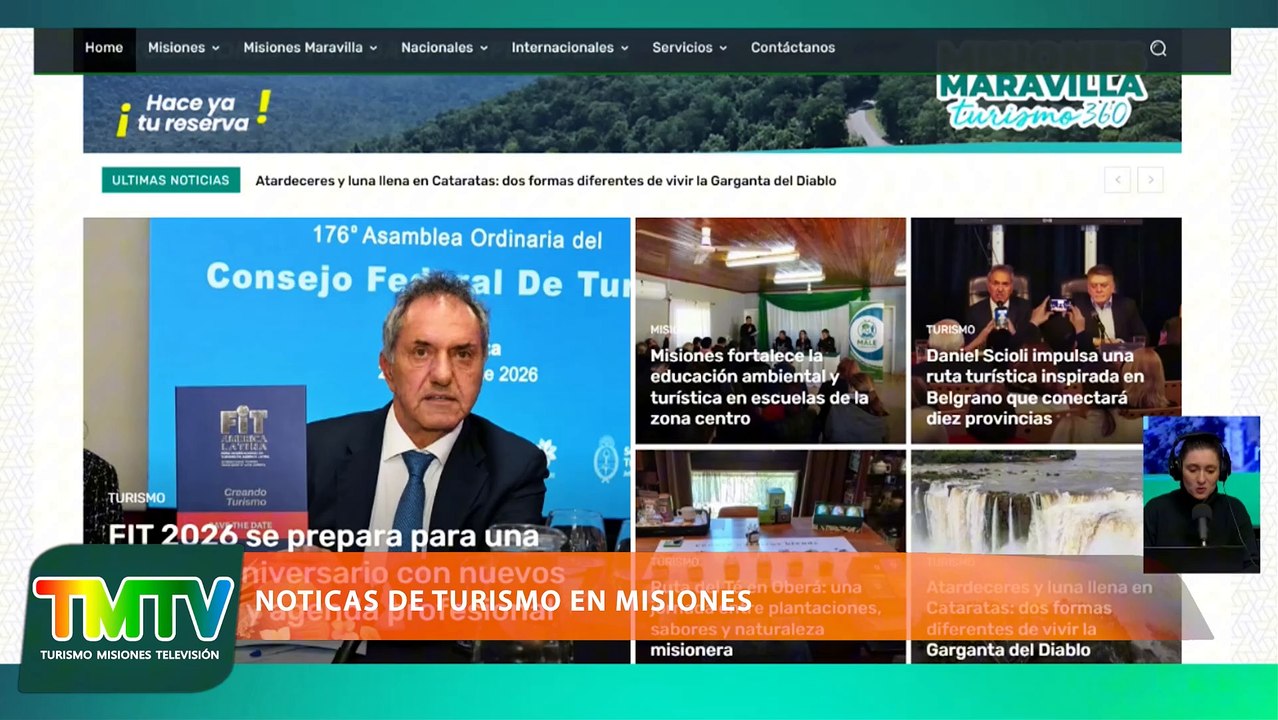1278x720 pixels.
Task: Expand the Nacionales dropdown chevron
Action: coord(484,48)
